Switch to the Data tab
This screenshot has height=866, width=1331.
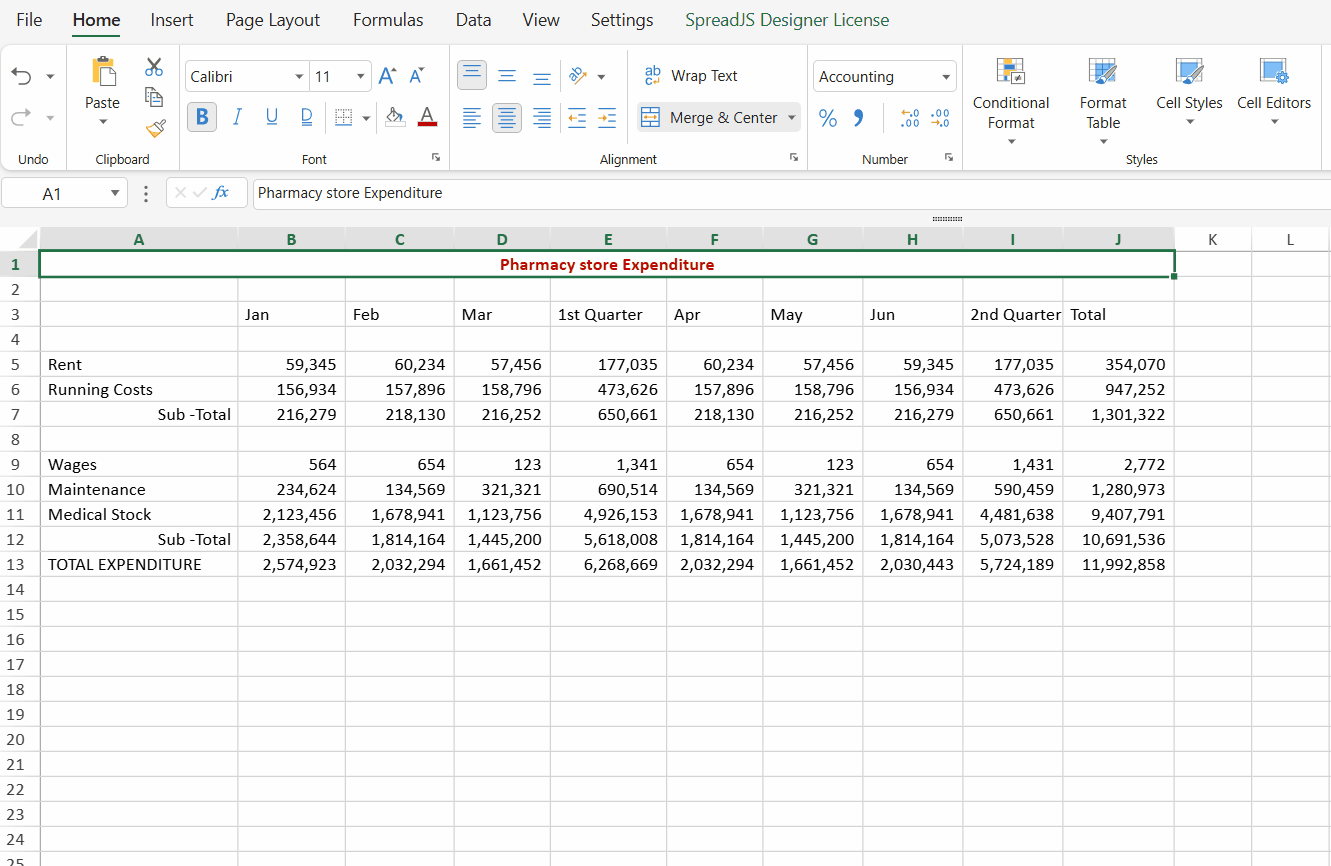pos(473,20)
